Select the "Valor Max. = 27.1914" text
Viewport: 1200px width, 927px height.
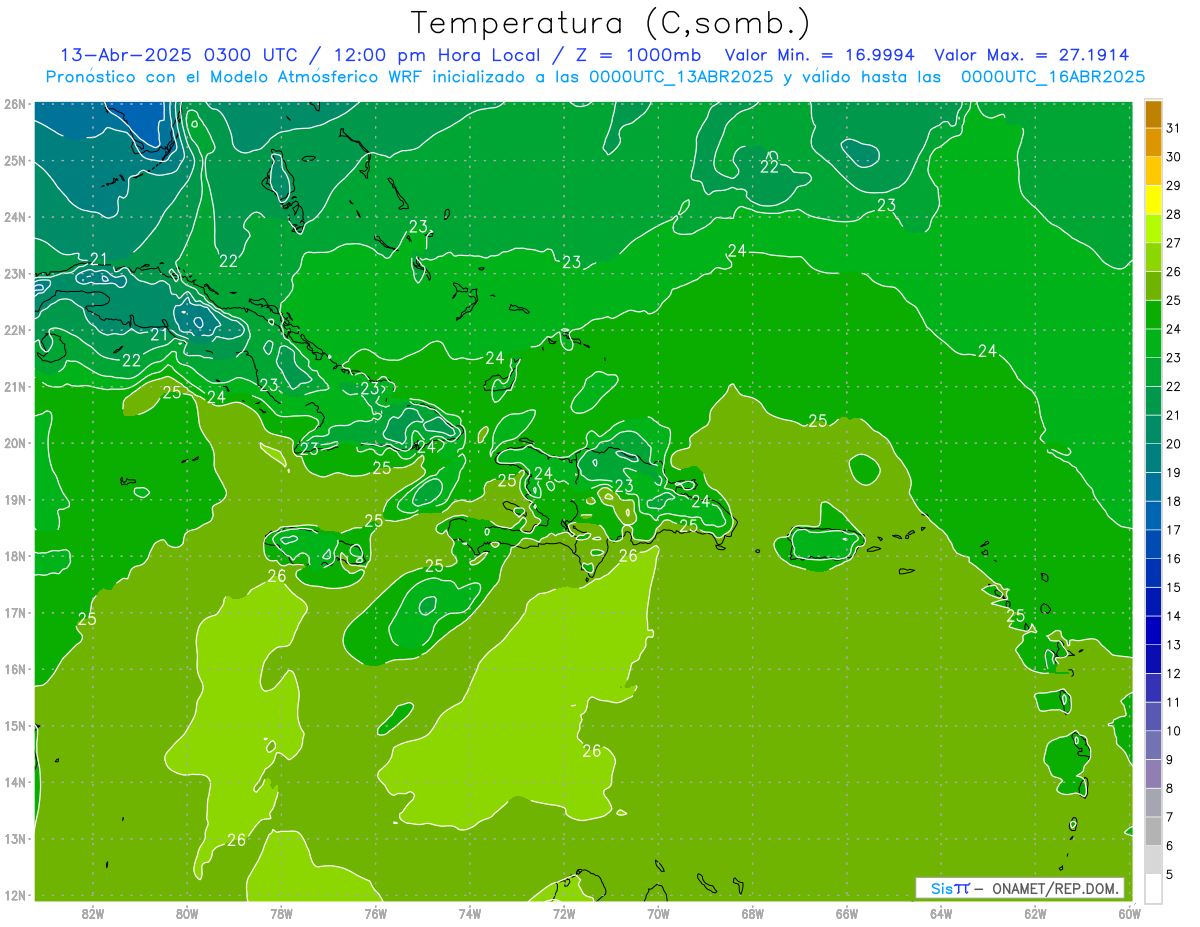coord(1032,55)
